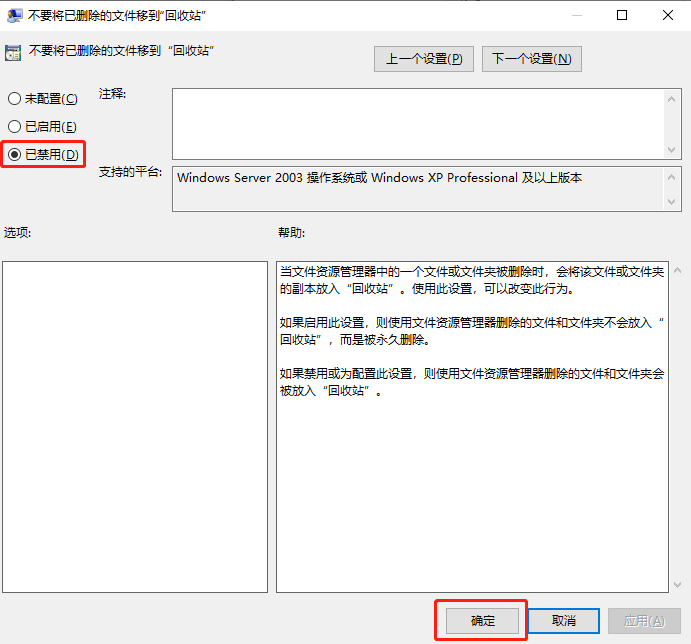Click the comment box up scroll arrow

pyautogui.click(x=671, y=99)
